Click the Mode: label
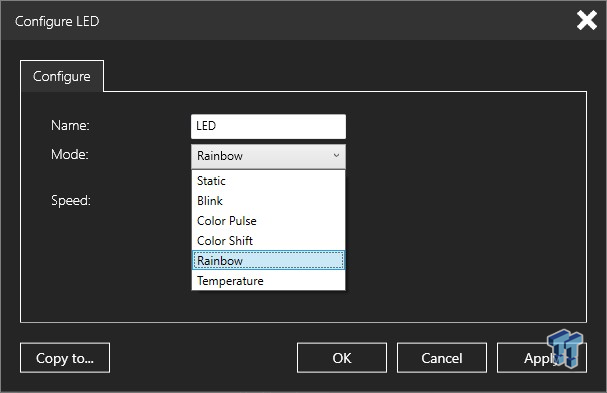This screenshot has width=607, height=393. coord(70,154)
